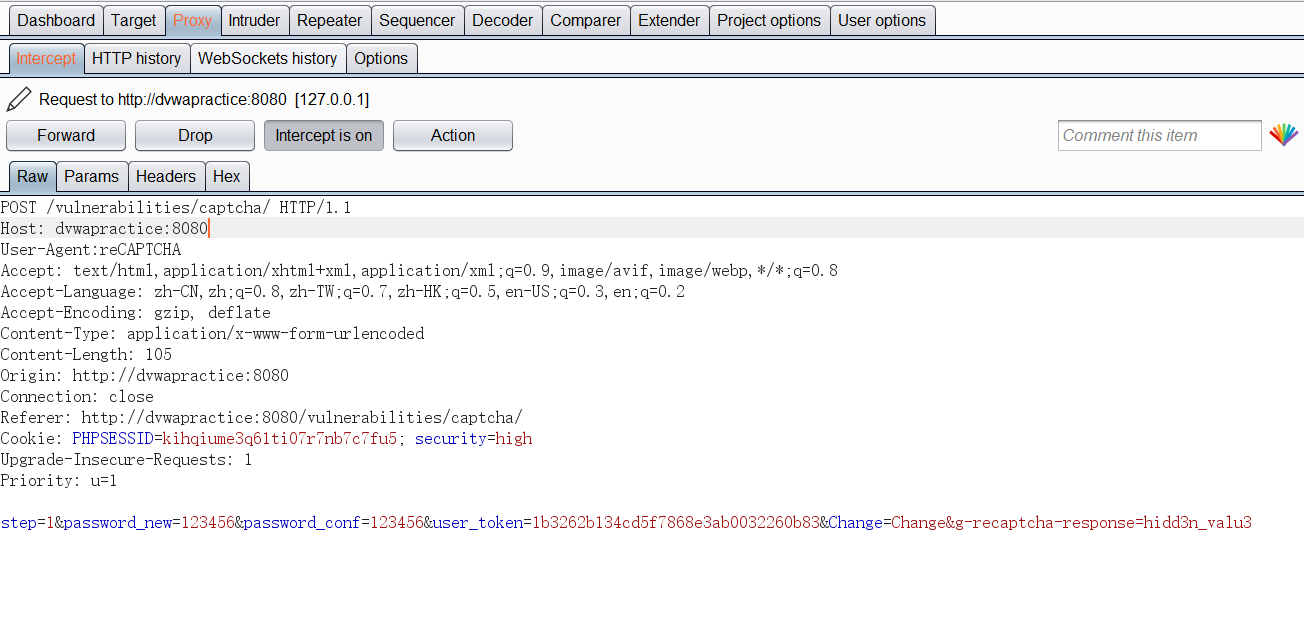
Task: Click the pencil edit icon beside request target
Action: (19, 99)
